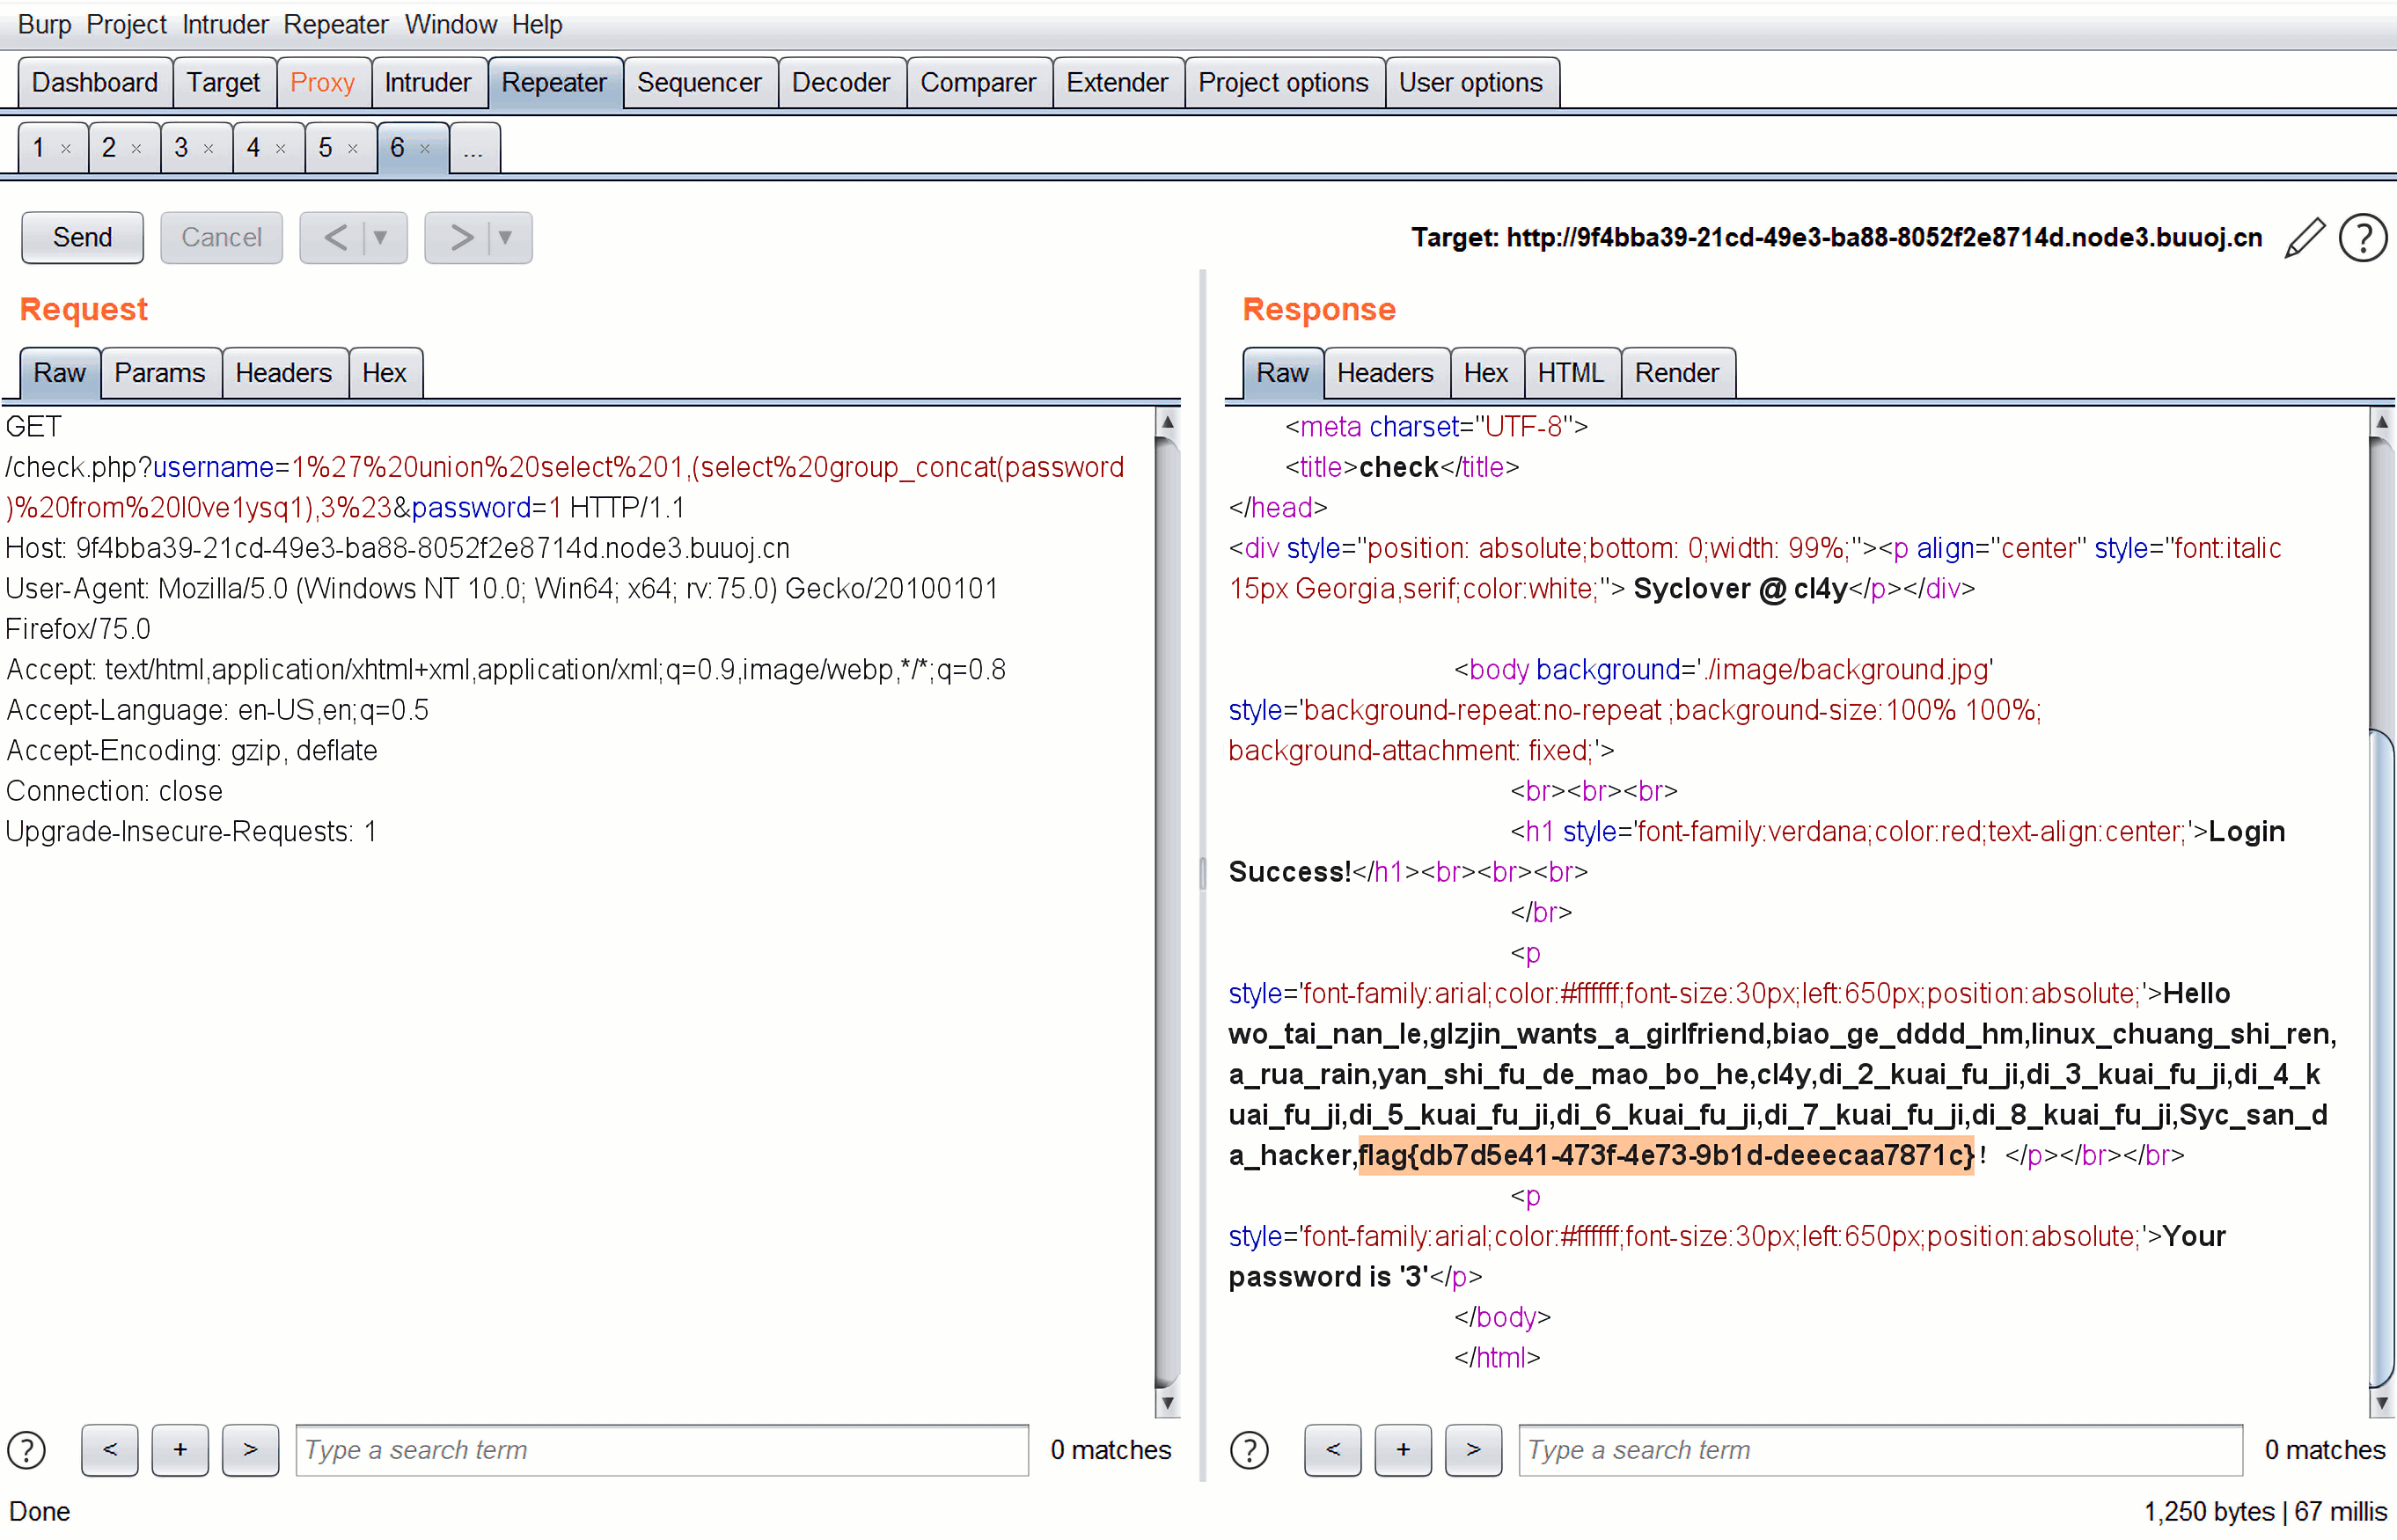Open the Window menu
This screenshot has height=1540, width=2397.
click(x=451, y=24)
